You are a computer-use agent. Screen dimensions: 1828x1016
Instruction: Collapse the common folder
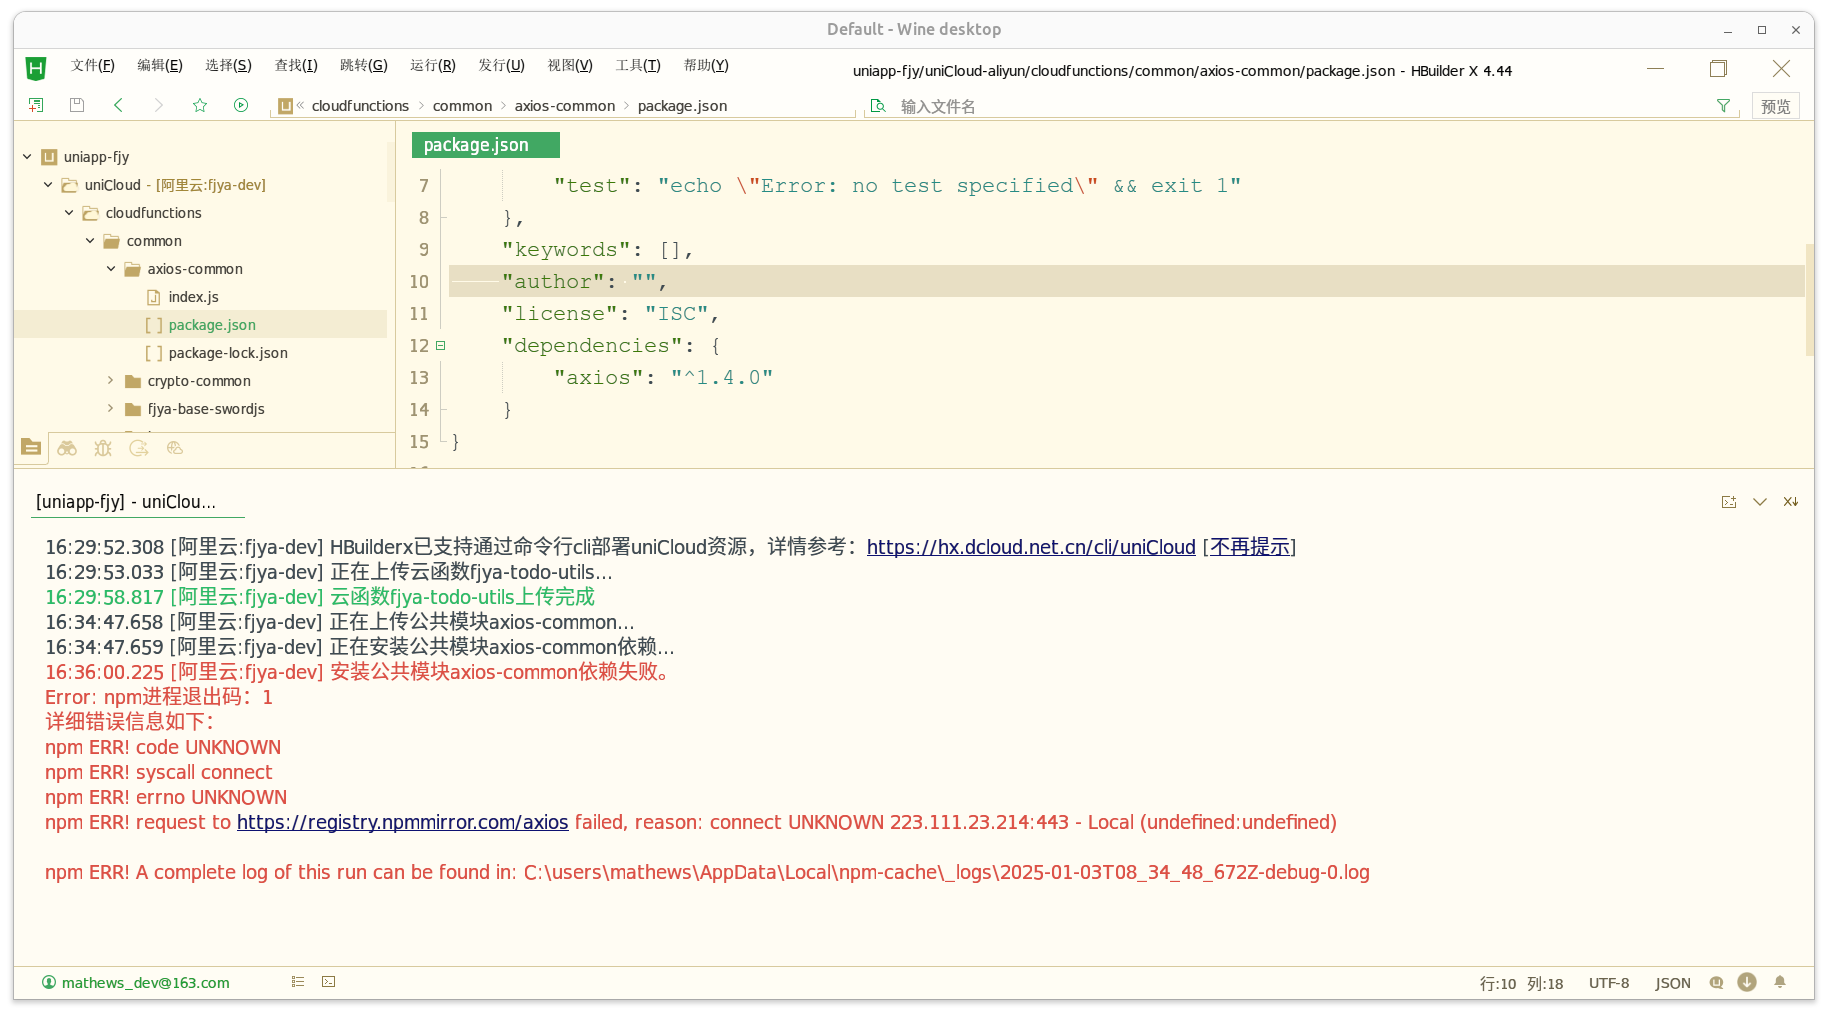[90, 241]
